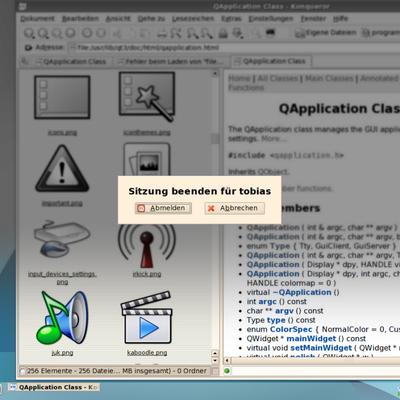
Task: Select the picture frame image thumbnail
Action: 147,160
